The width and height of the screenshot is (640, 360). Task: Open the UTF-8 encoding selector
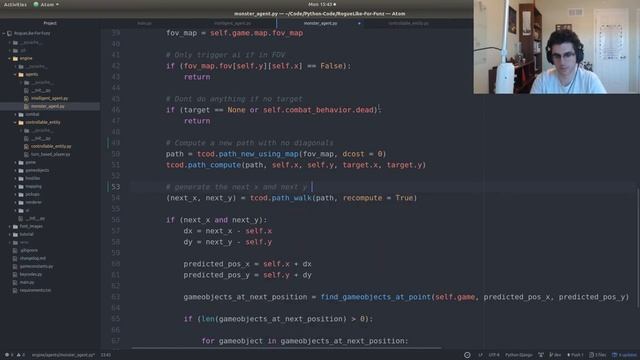[x=494, y=355]
